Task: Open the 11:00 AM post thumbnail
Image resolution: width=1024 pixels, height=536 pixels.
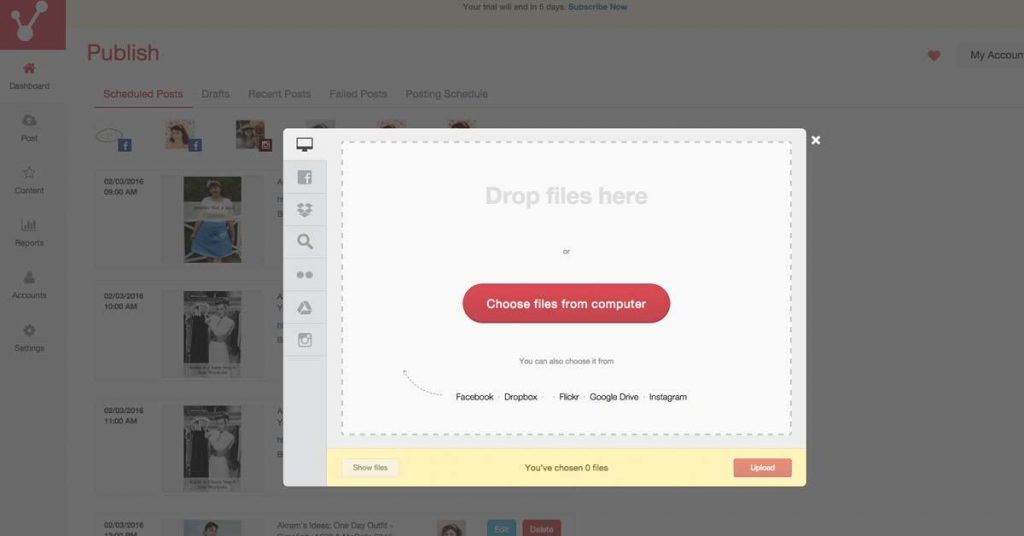Action: tap(212, 449)
